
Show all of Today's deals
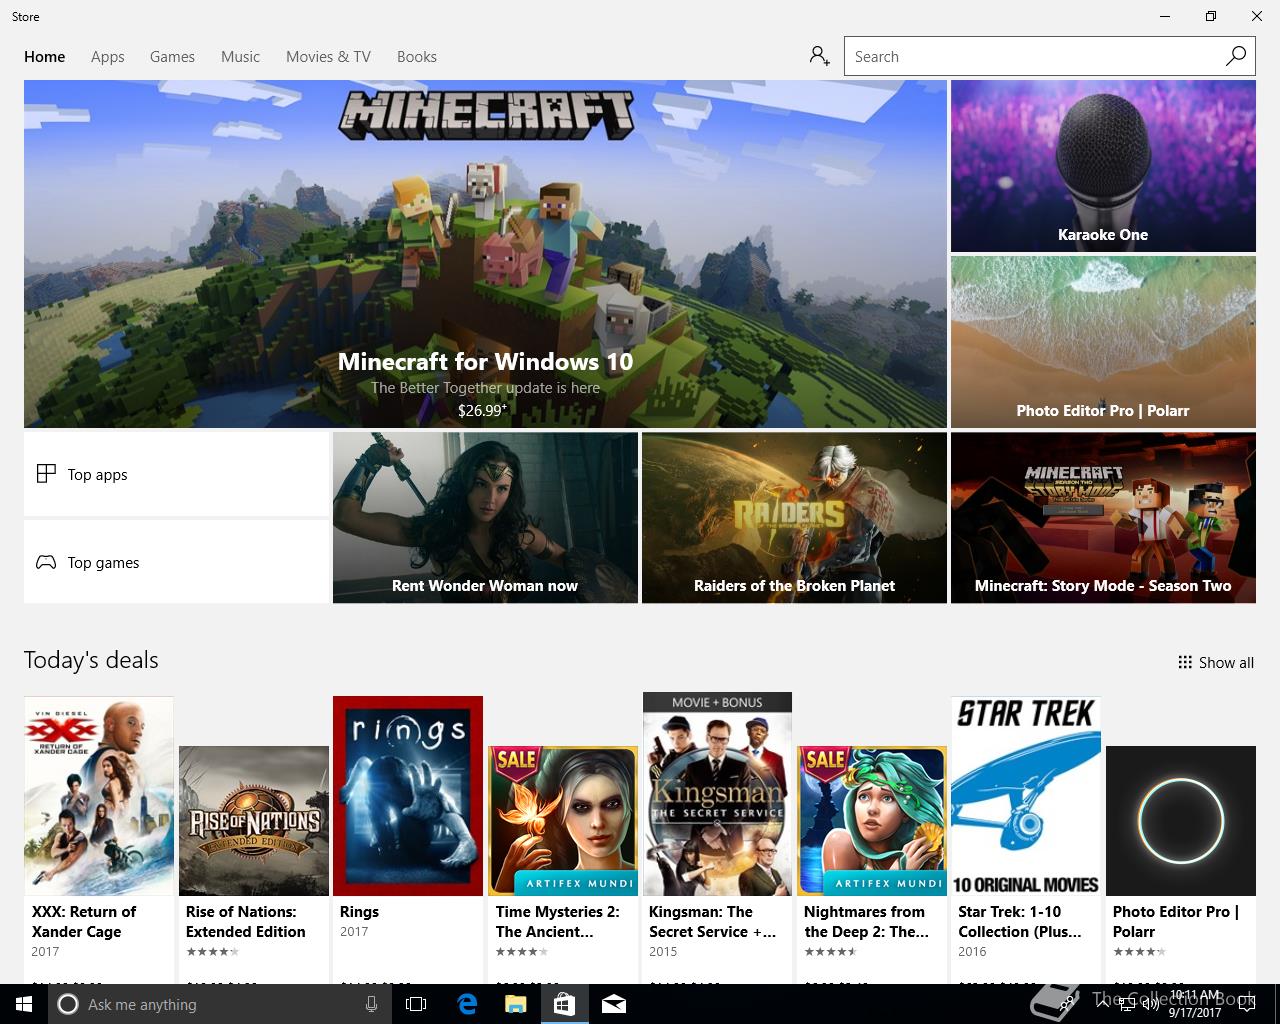tap(1216, 662)
